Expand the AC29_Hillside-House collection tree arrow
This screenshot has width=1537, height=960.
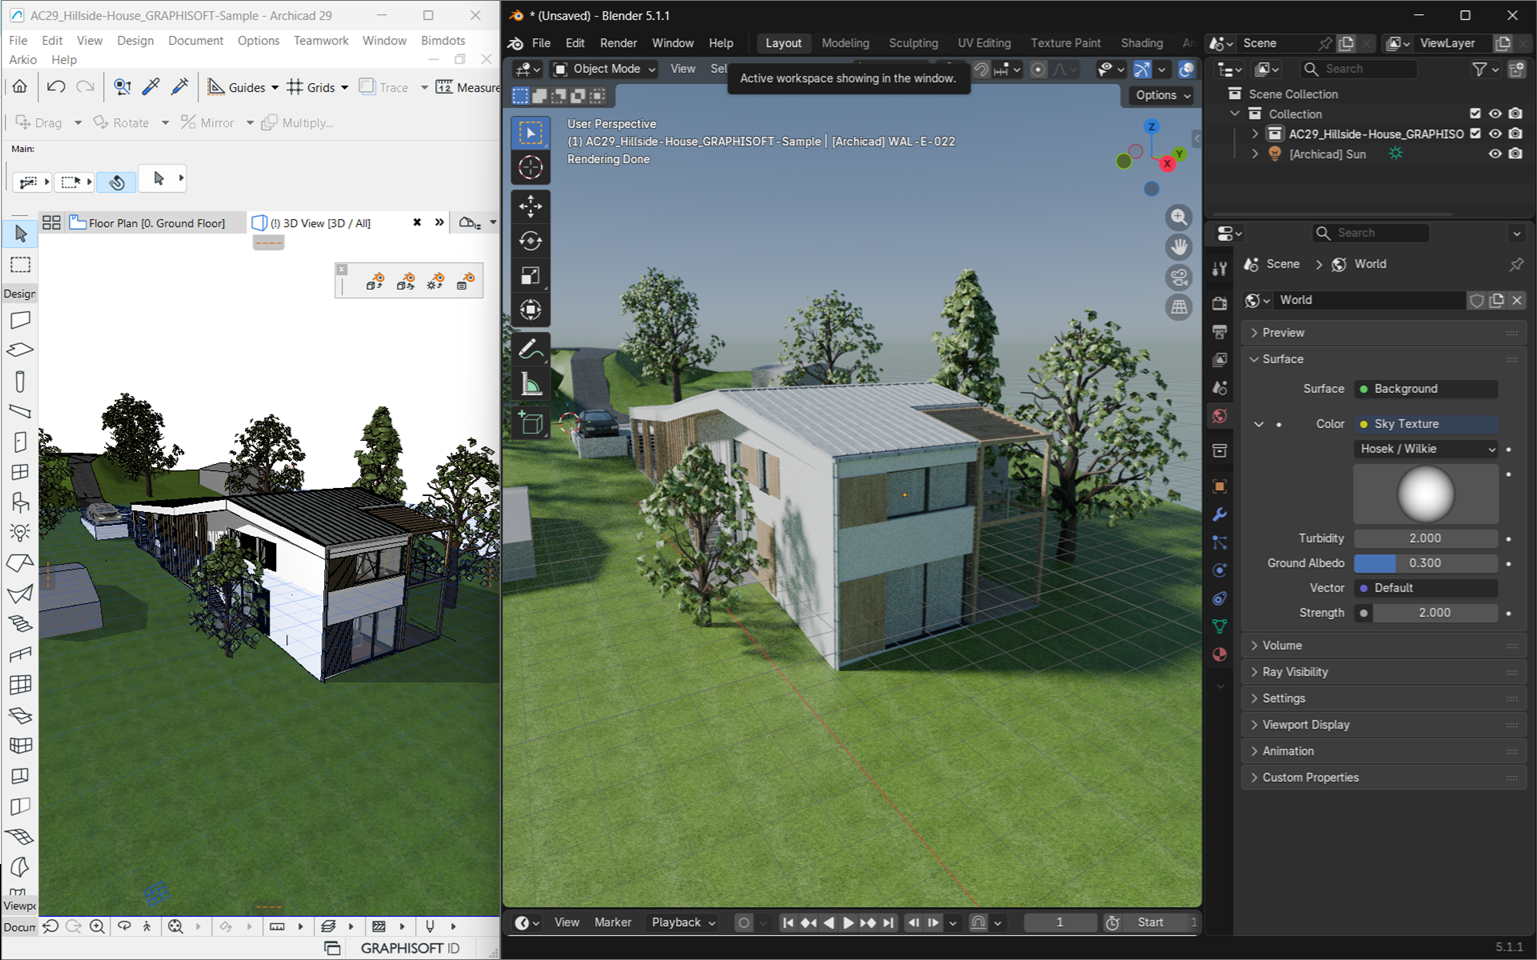[x=1255, y=134]
